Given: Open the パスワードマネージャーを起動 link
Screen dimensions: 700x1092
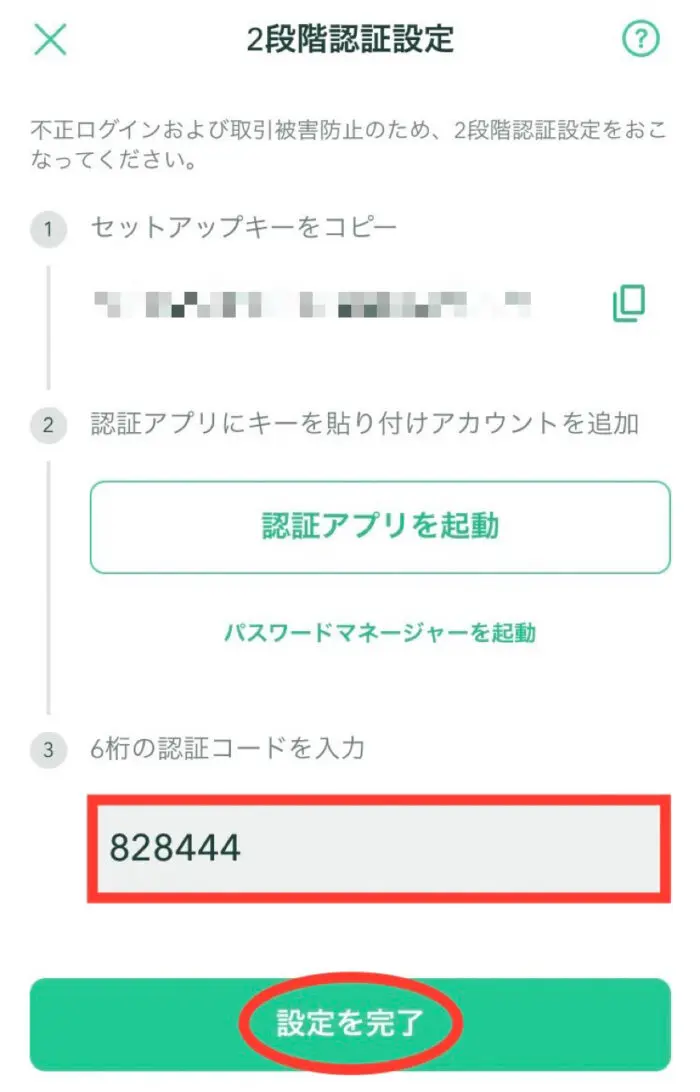Looking at the screenshot, I should point(380,633).
